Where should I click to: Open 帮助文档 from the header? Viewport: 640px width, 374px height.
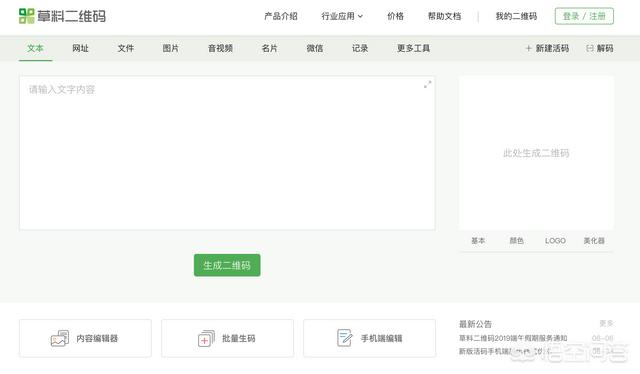point(444,16)
